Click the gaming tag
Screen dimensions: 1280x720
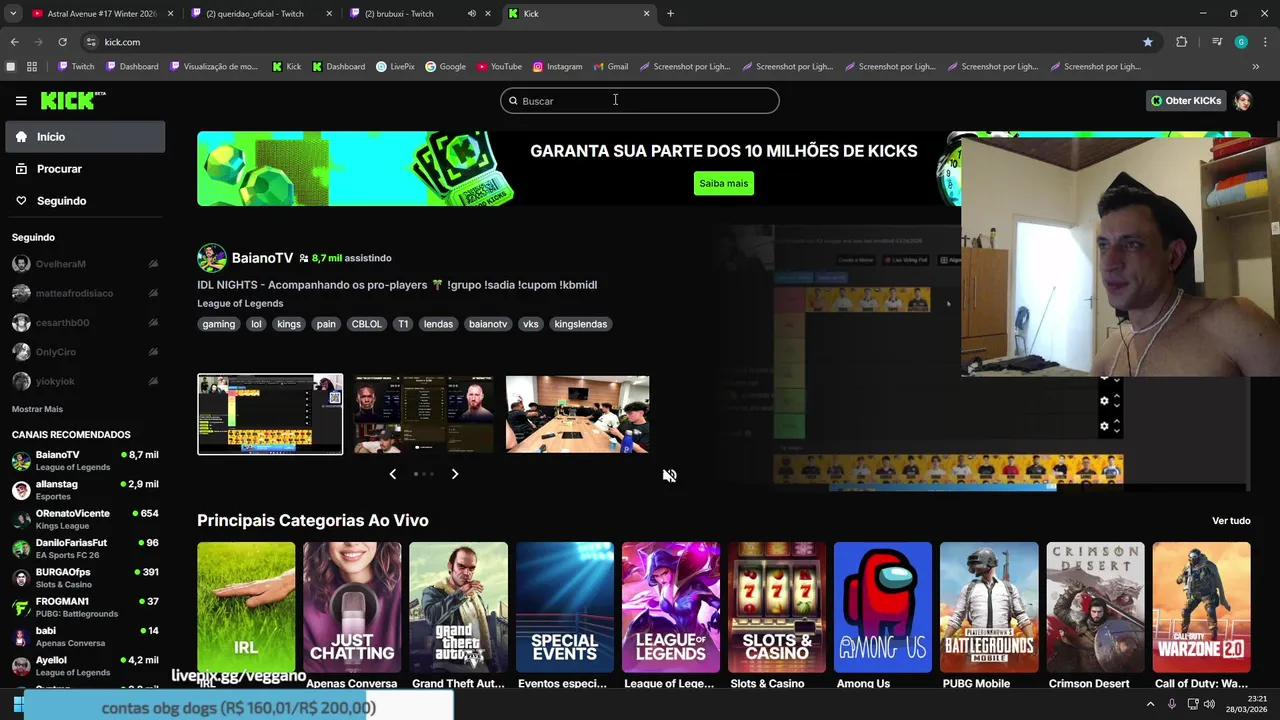[x=218, y=324]
